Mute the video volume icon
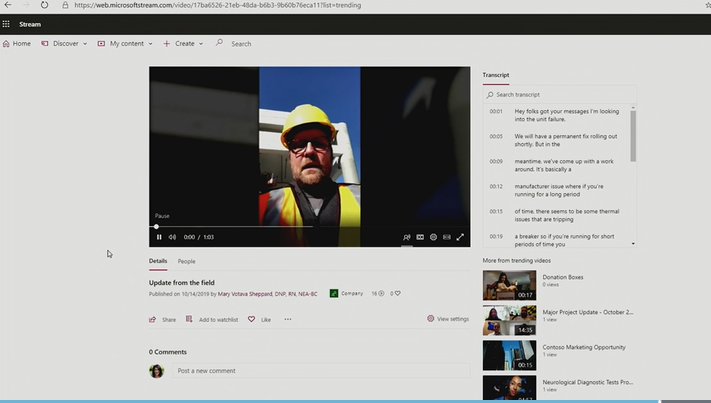 click(172, 237)
